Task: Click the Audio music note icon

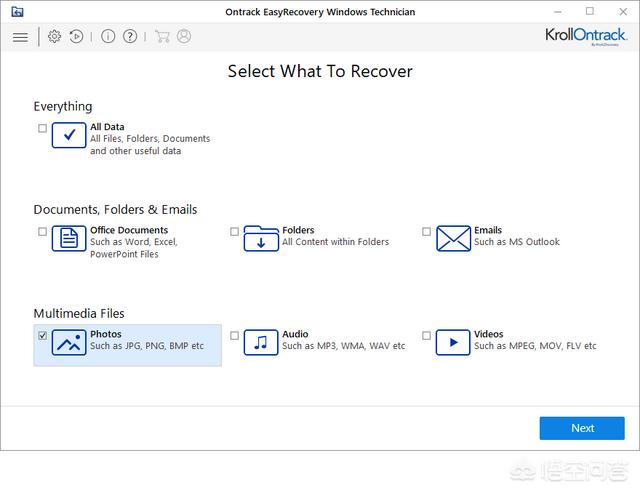Action: [261, 342]
